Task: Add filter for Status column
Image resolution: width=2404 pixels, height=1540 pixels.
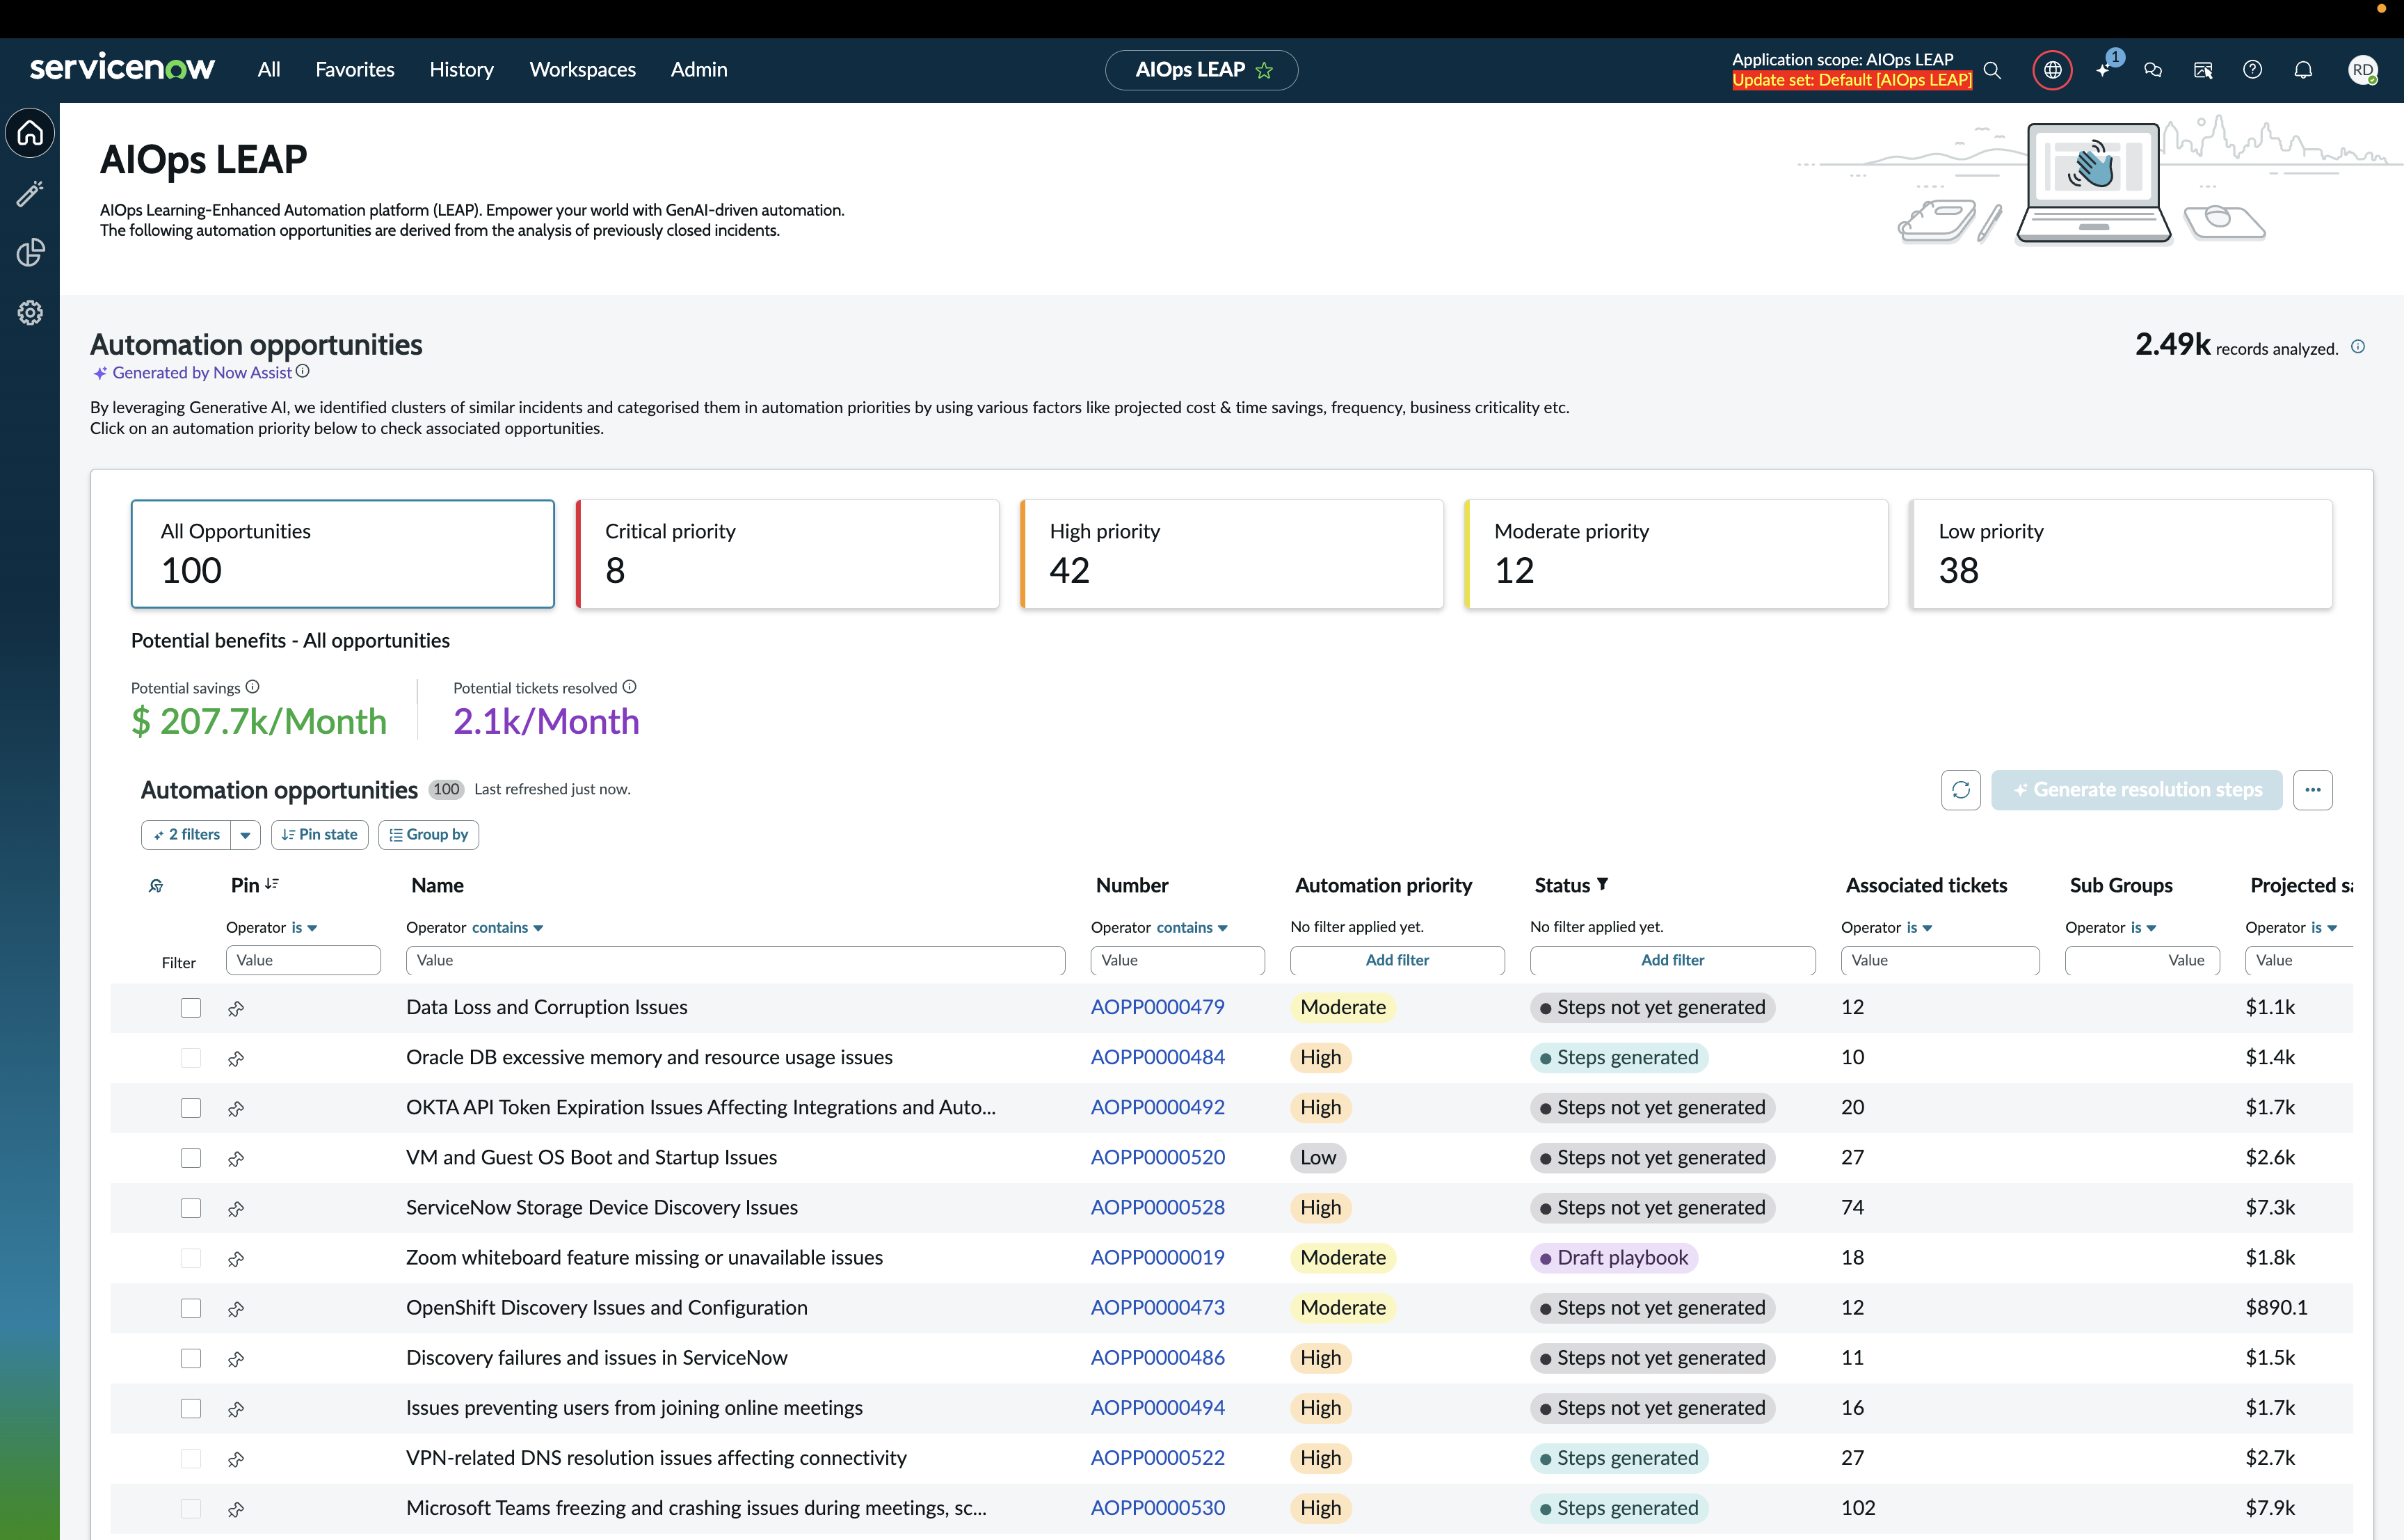Action: coord(1673,960)
